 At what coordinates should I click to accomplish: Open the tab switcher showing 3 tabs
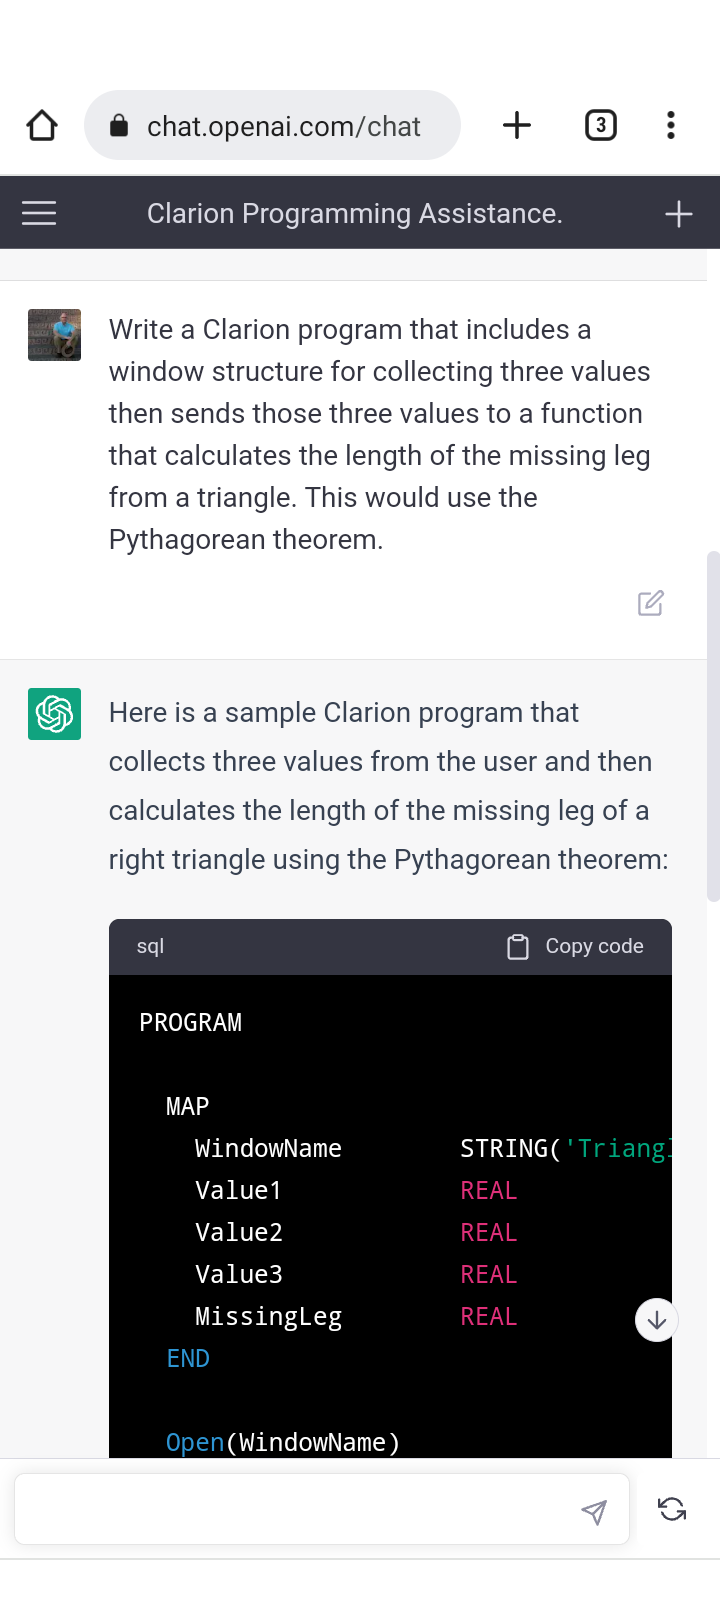[600, 126]
